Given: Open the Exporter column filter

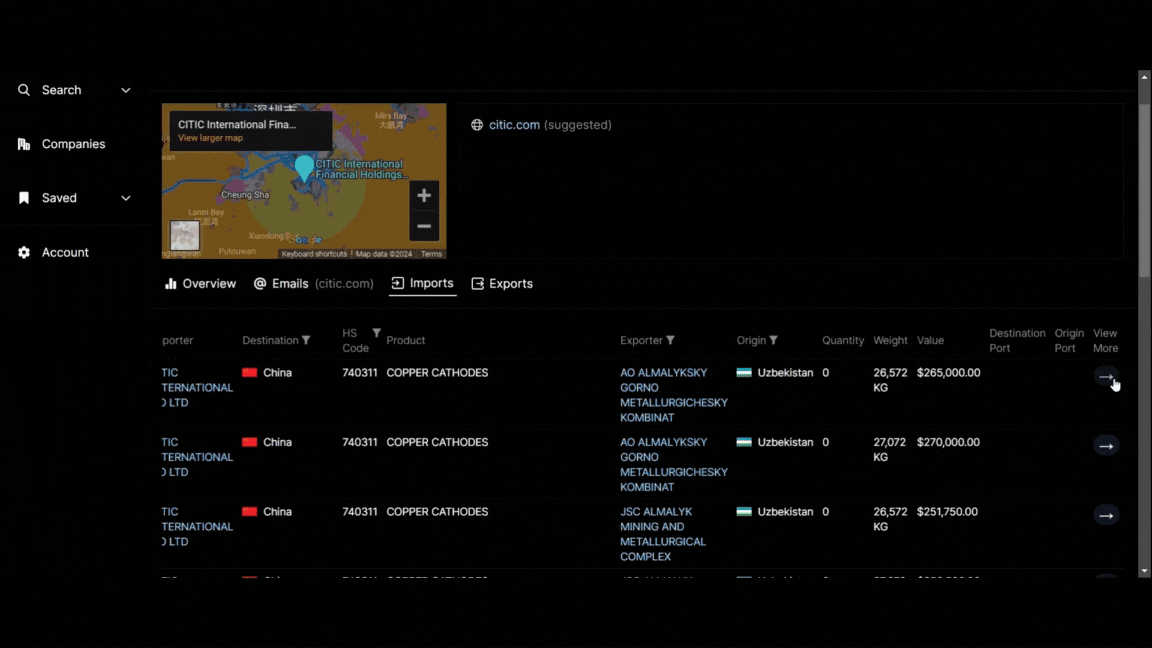Looking at the screenshot, I should (x=670, y=341).
